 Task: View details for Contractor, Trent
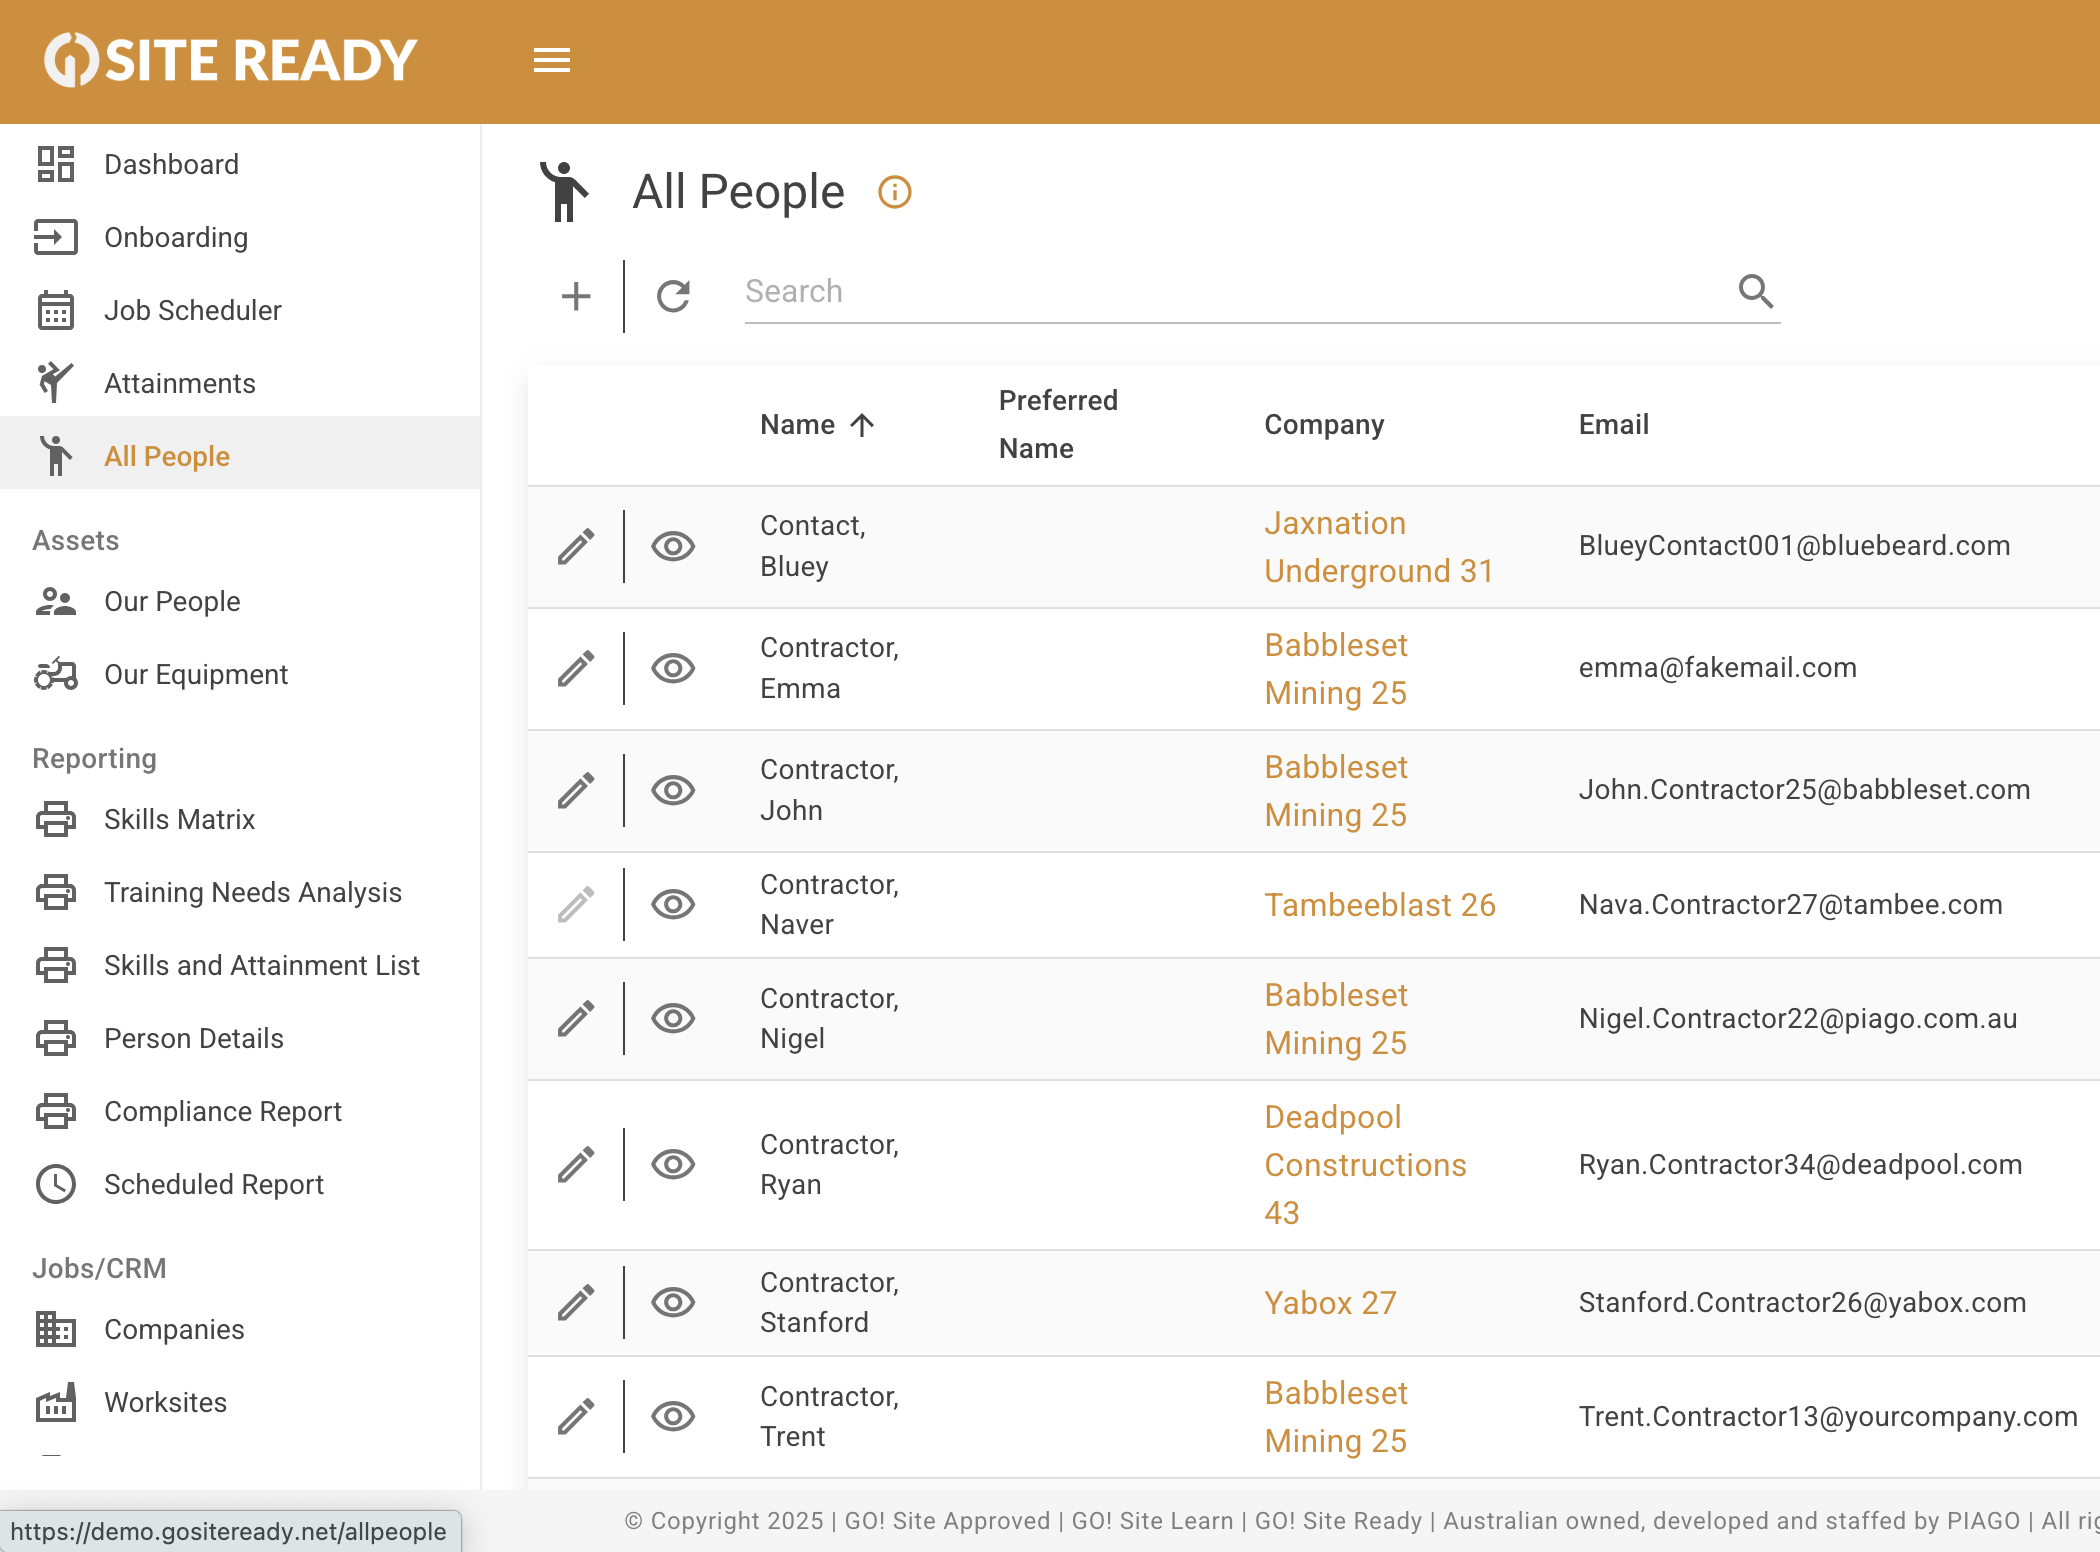click(673, 1416)
